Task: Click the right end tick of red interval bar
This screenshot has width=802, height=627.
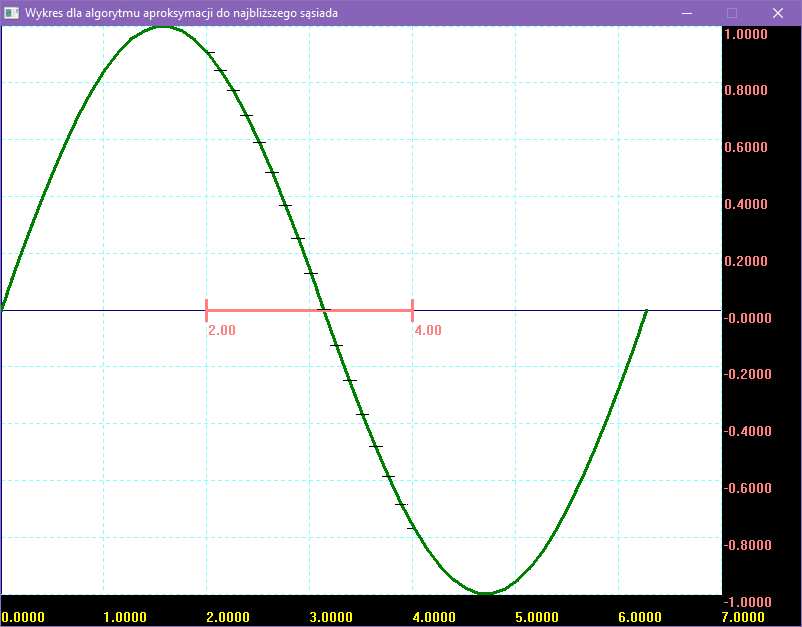Action: [x=412, y=310]
